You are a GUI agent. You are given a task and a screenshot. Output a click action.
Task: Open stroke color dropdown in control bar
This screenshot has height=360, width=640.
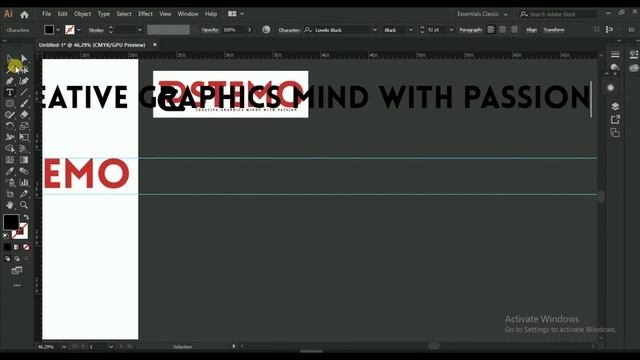79,30
